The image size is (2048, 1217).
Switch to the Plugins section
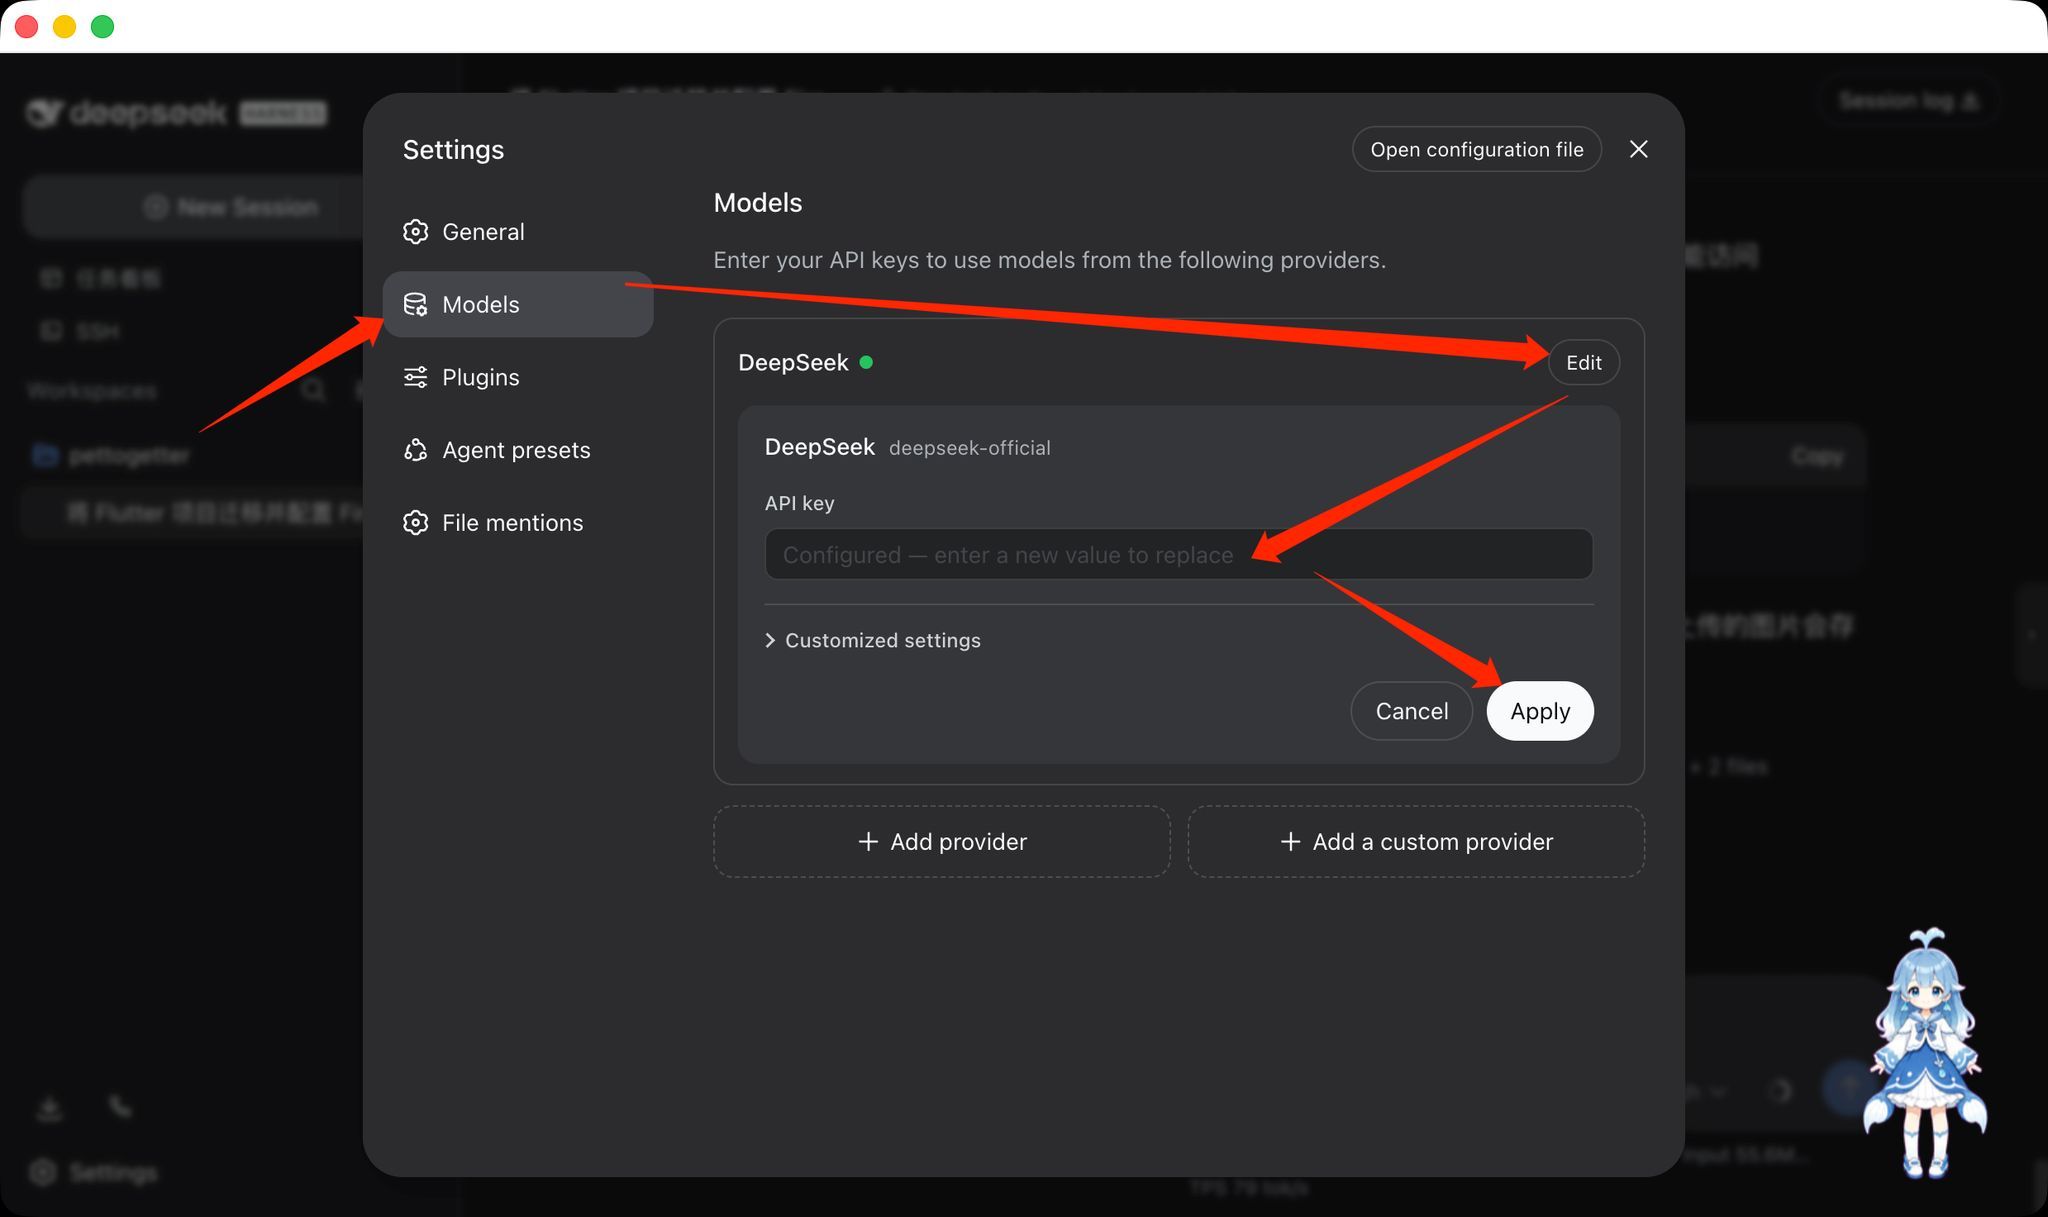[518, 377]
